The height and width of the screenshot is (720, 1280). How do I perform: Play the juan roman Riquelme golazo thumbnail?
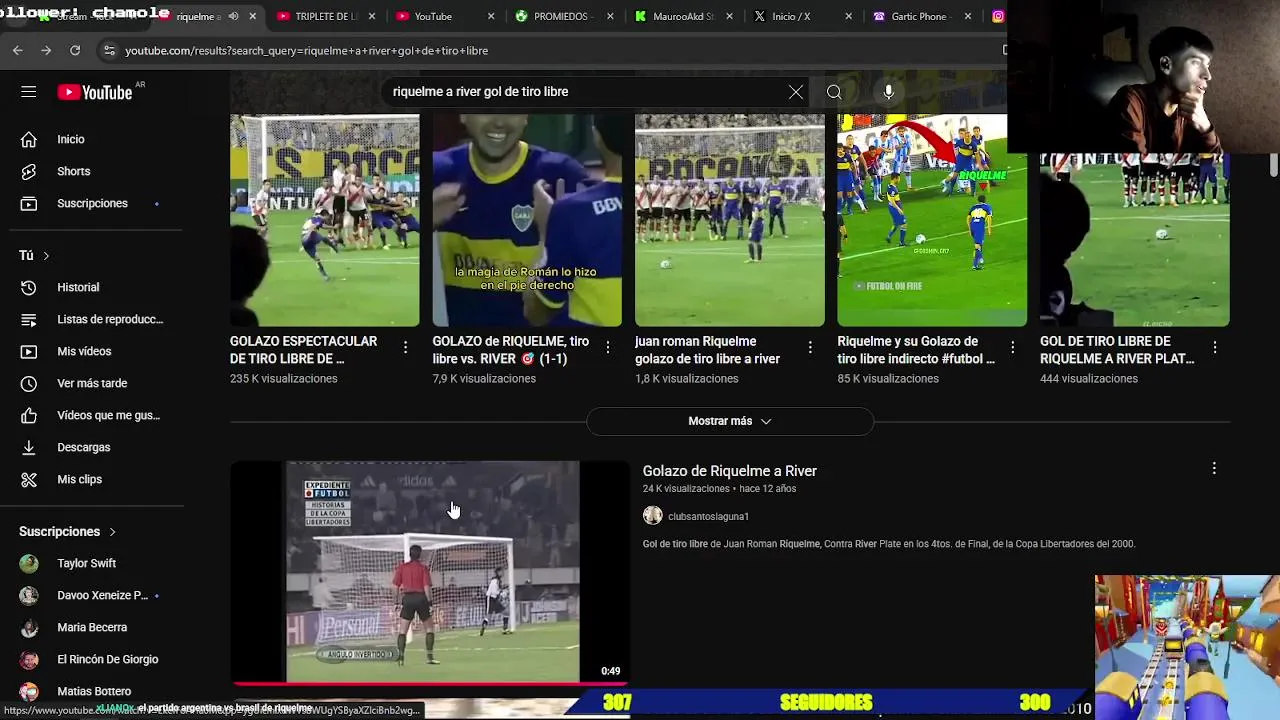pos(730,220)
